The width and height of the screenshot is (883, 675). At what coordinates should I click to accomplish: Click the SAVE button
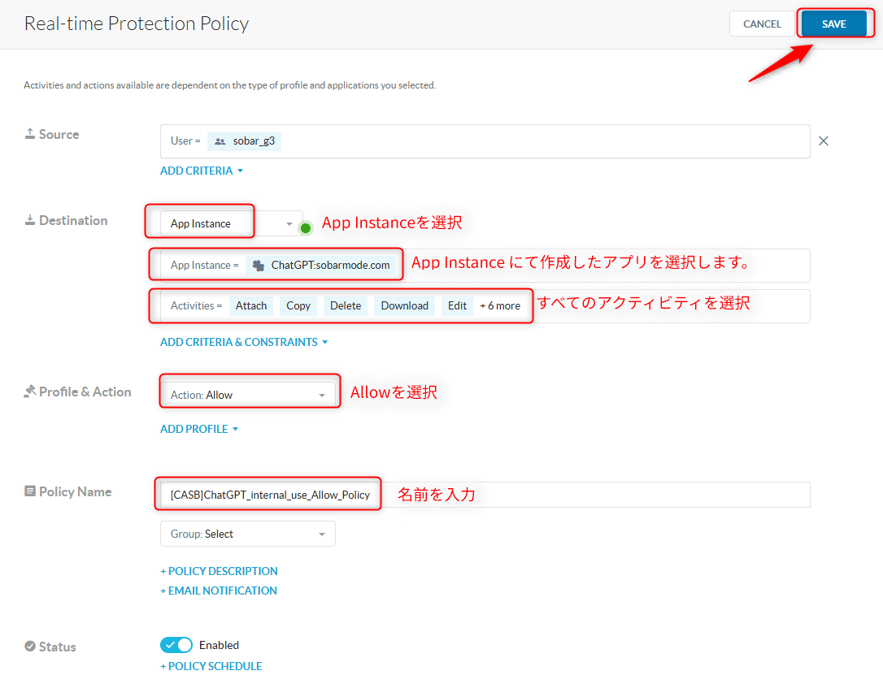coord(832,24)
